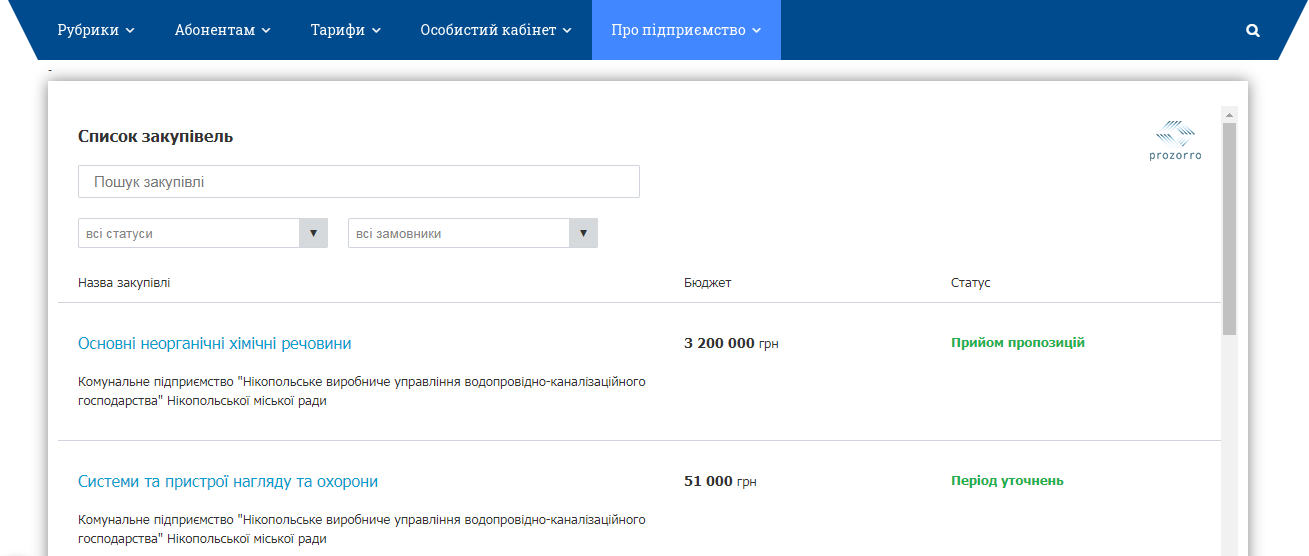Open the Рубрики menu

tap(95, 30)
